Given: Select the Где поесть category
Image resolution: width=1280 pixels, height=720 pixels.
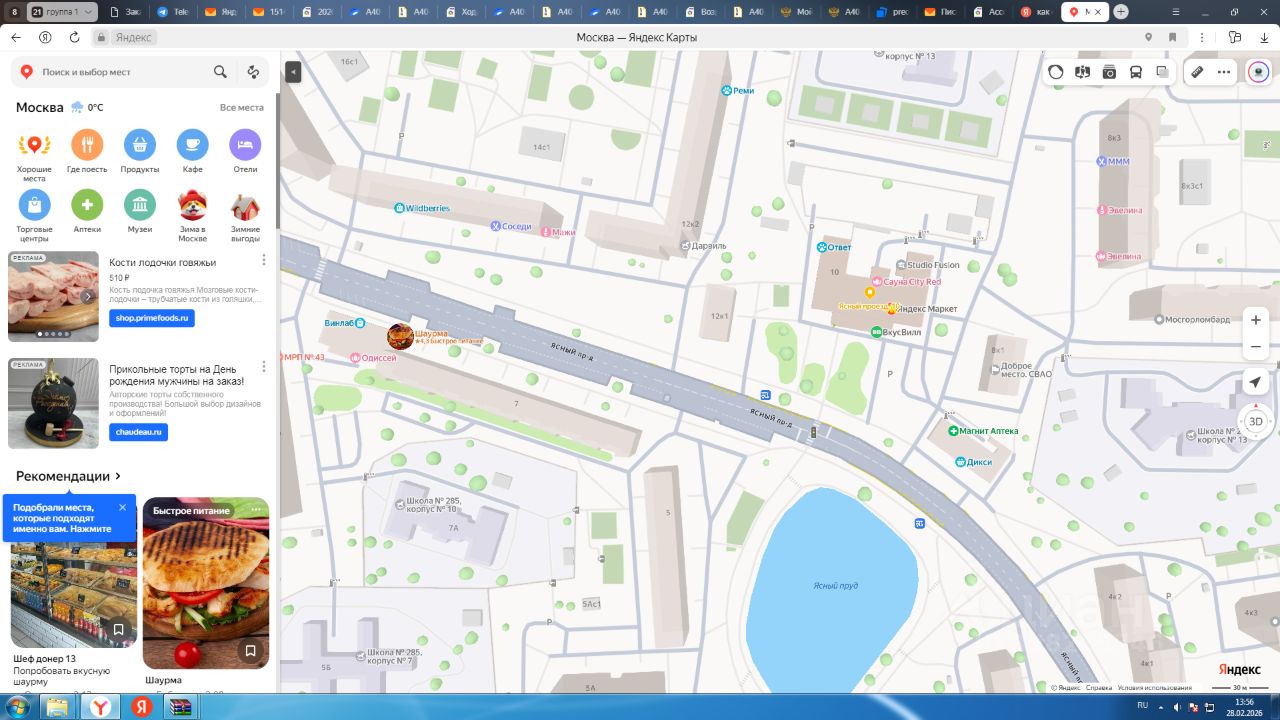Looking at the screenshot, I should 87,151.
